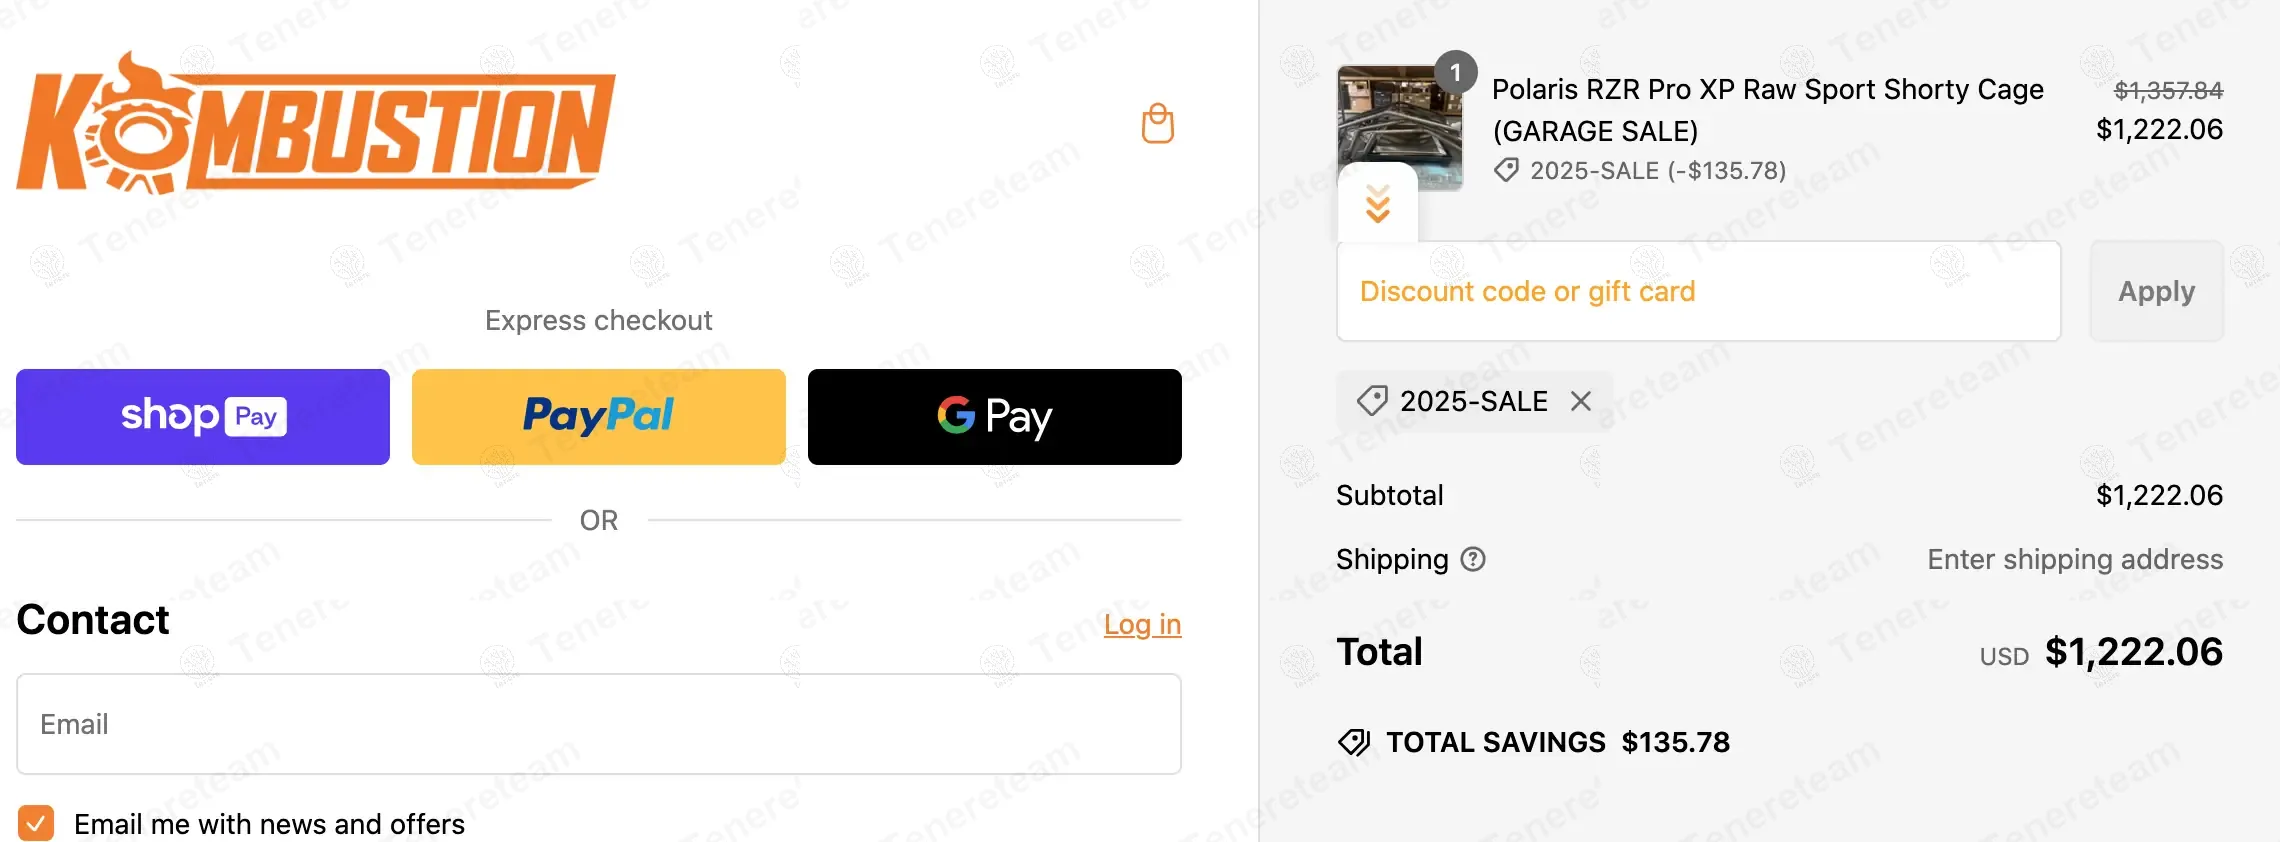Uncheck Email me with news and offers
This screenshot has width=2280, height=842.
point(36,823)
